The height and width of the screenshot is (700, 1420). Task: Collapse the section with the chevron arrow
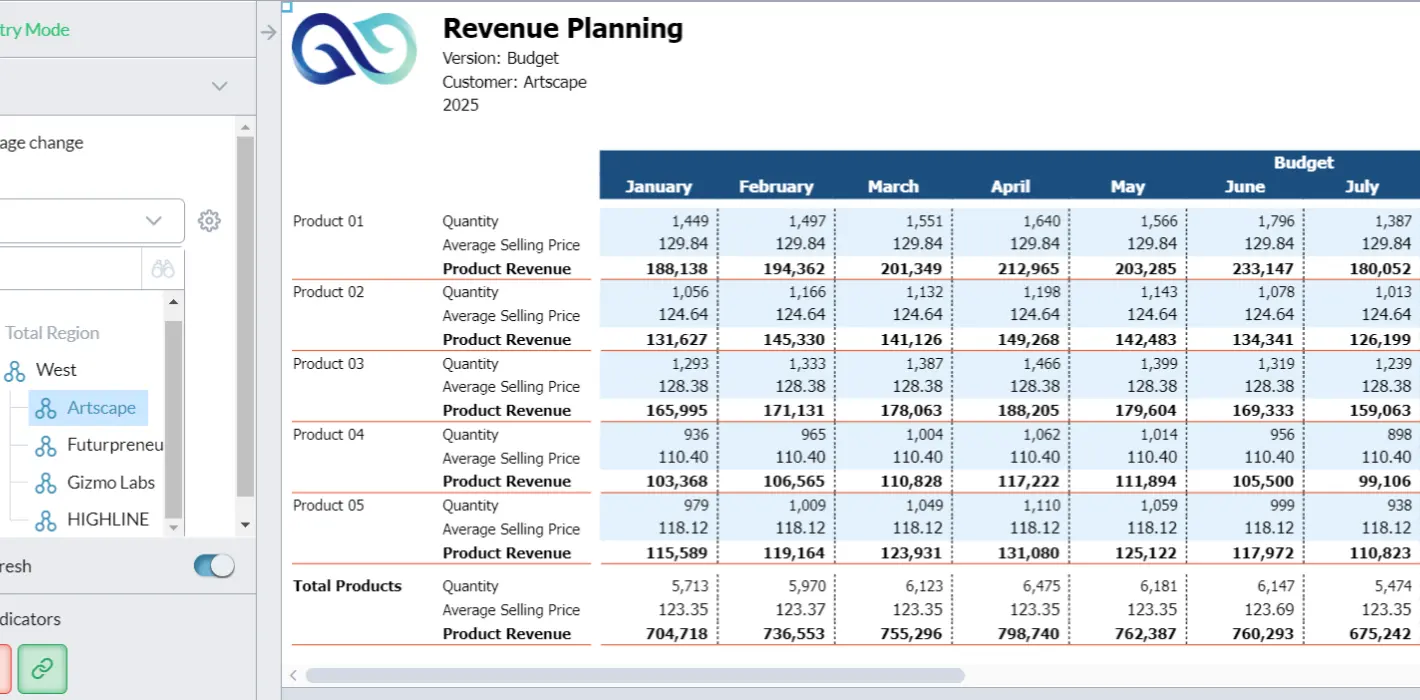pyautogui.click(x=220, y=86)
